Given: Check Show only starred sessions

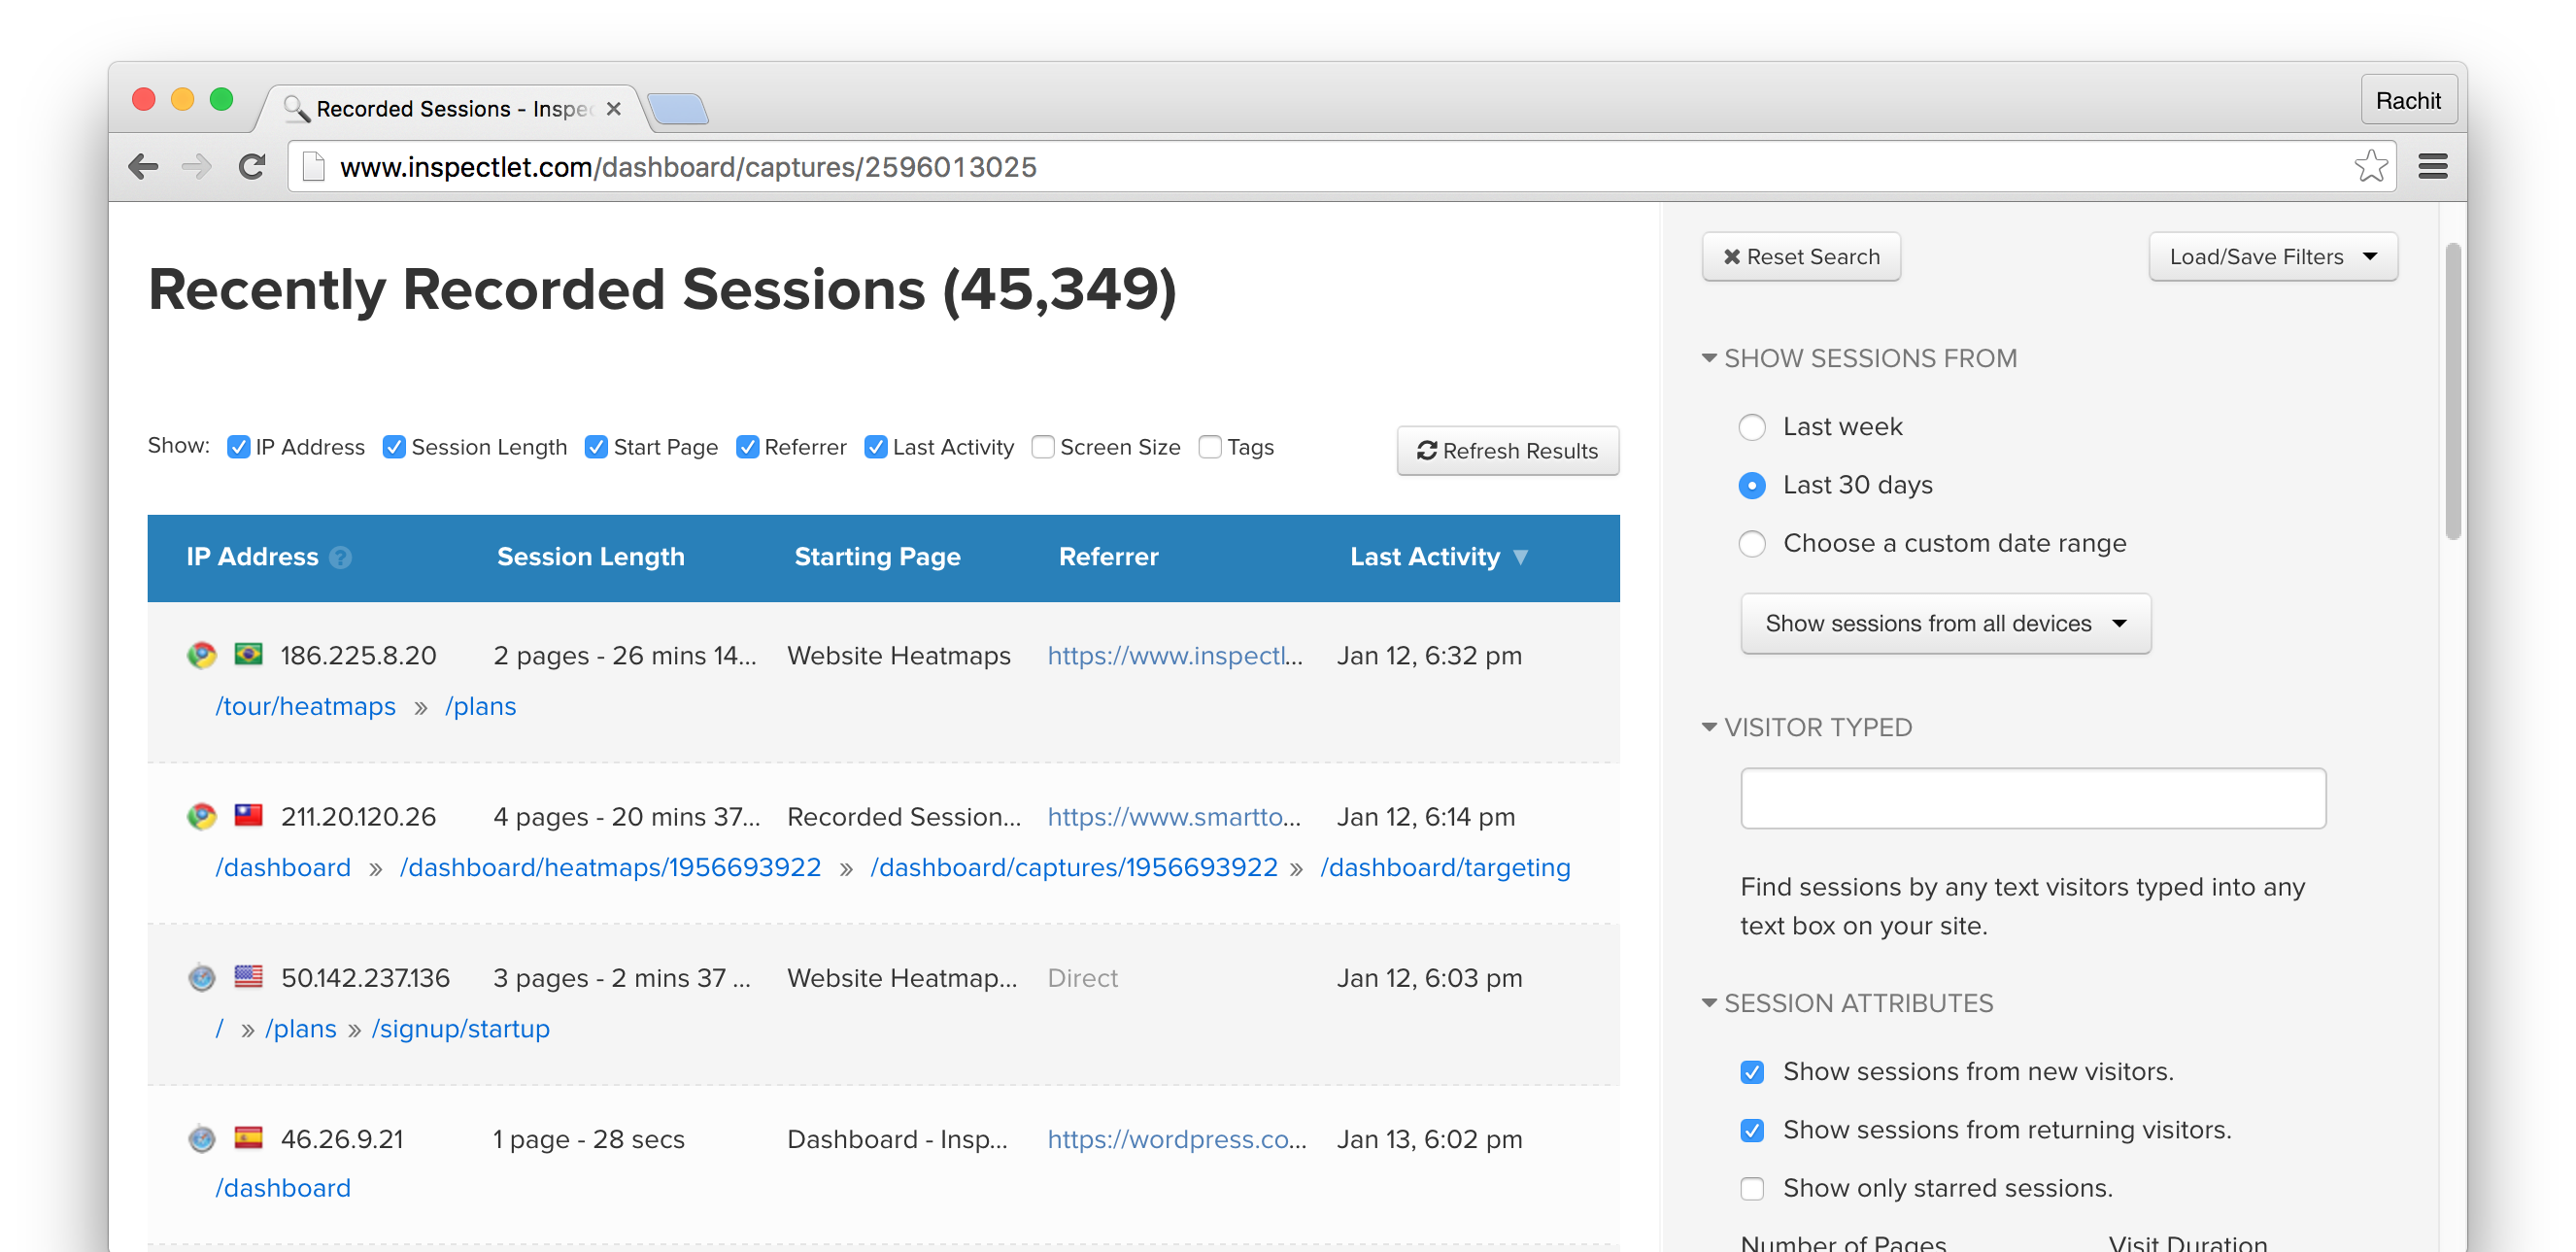Looking at the screenshot, I should 1752,1188.
